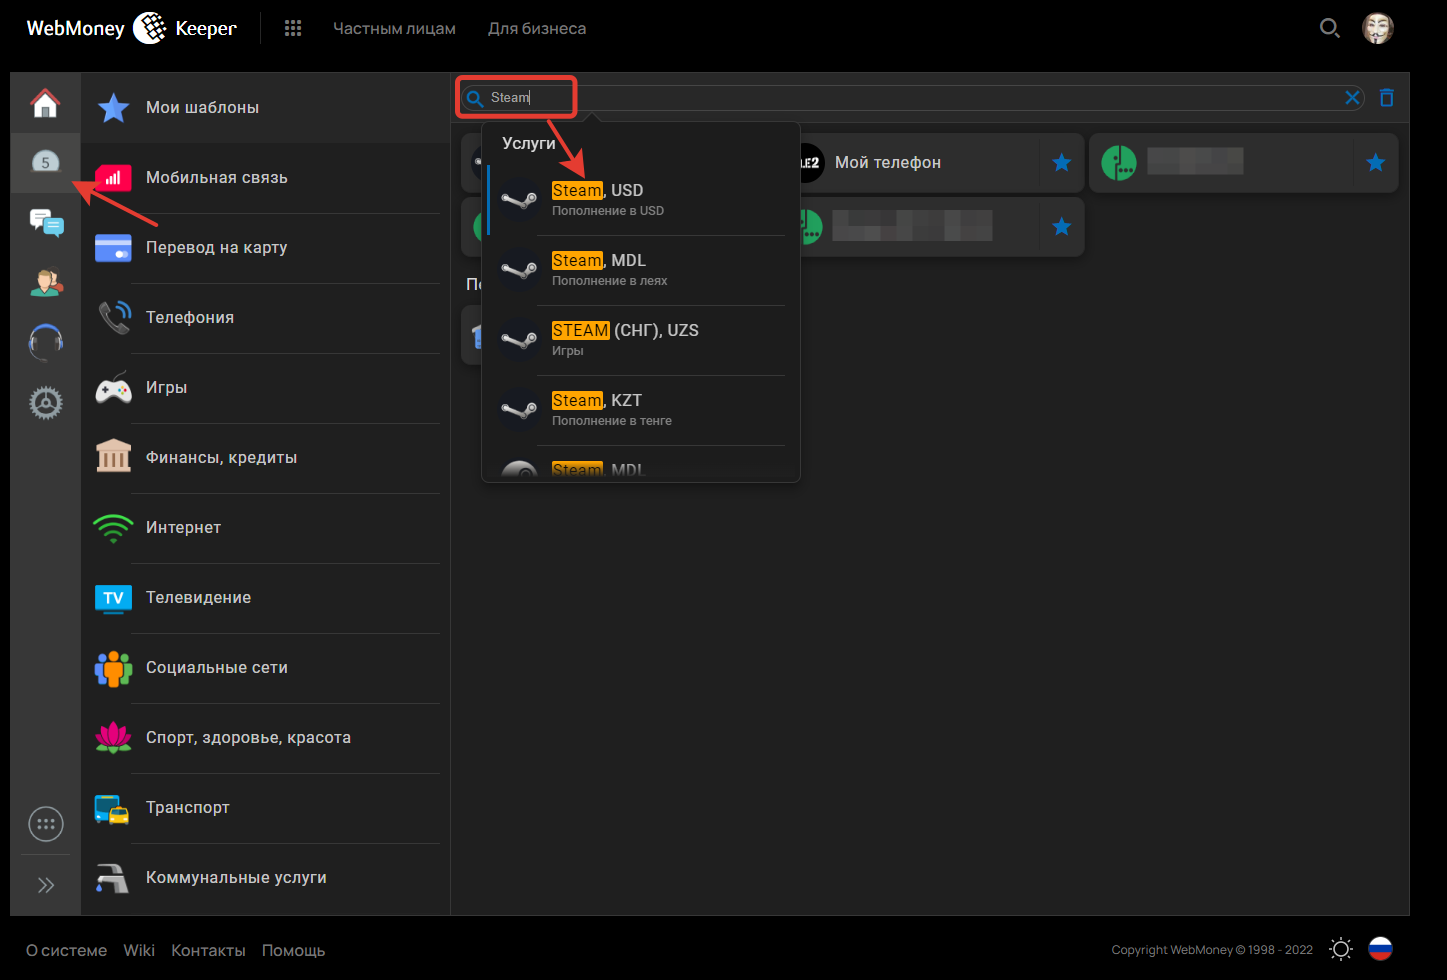This screenshot has height=980, width=1447.
Task: Open the apps grid icon in header
Action: click(293, 28)
